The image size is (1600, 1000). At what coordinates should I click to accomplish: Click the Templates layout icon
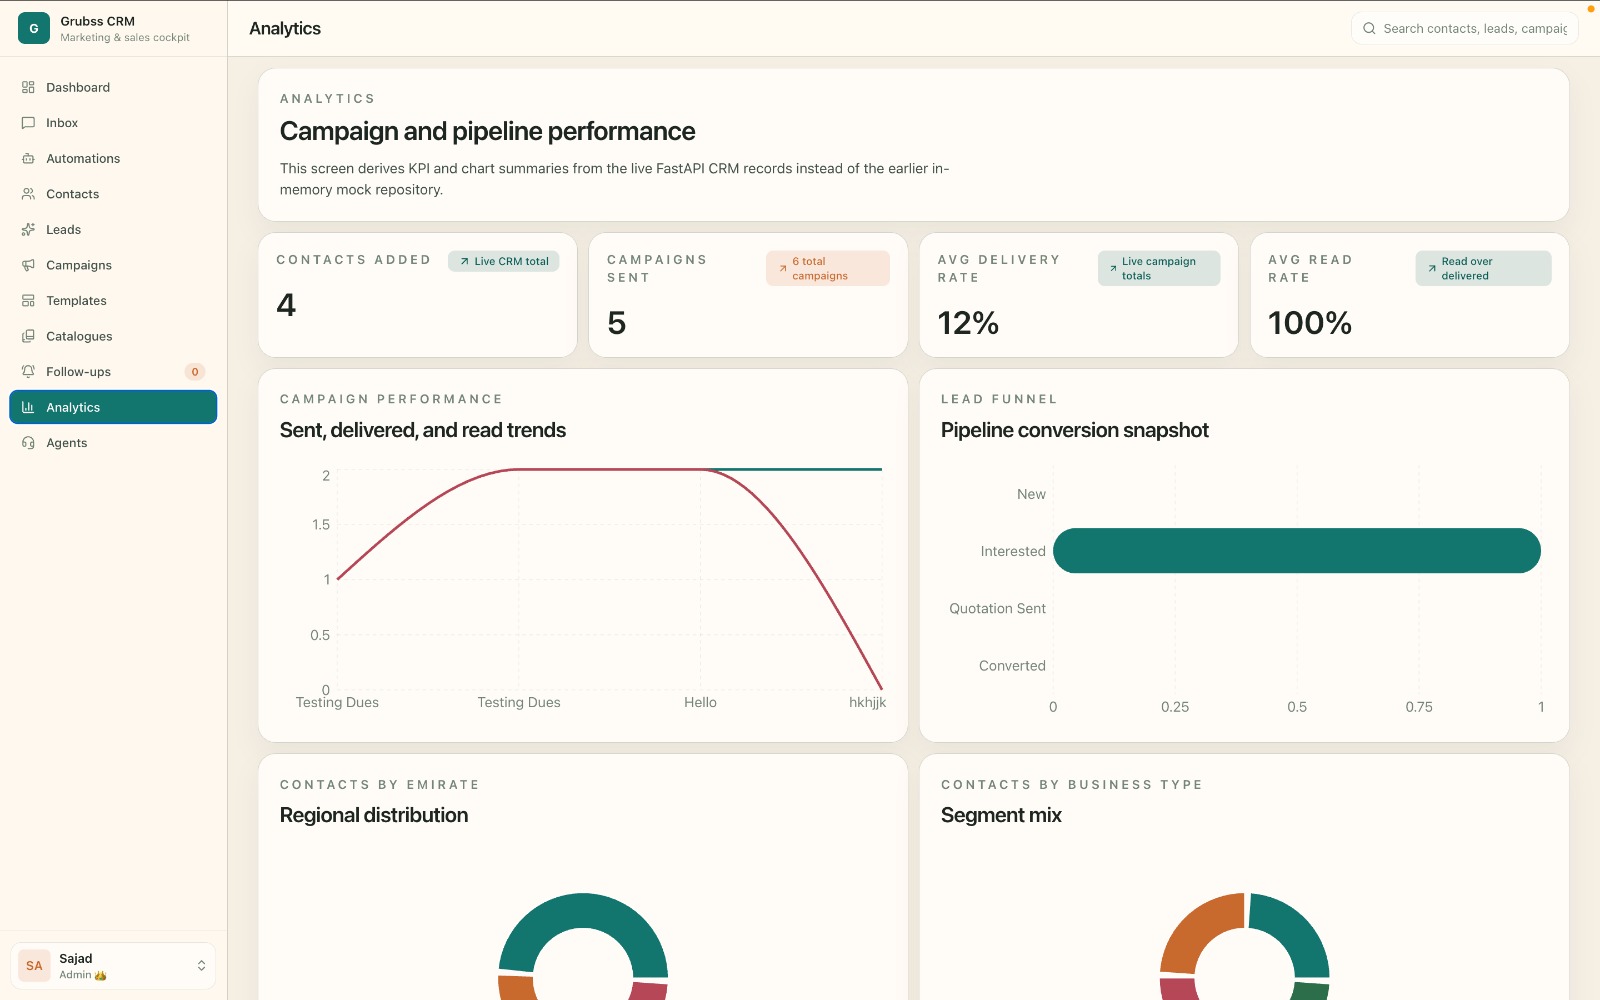point(28,300)
